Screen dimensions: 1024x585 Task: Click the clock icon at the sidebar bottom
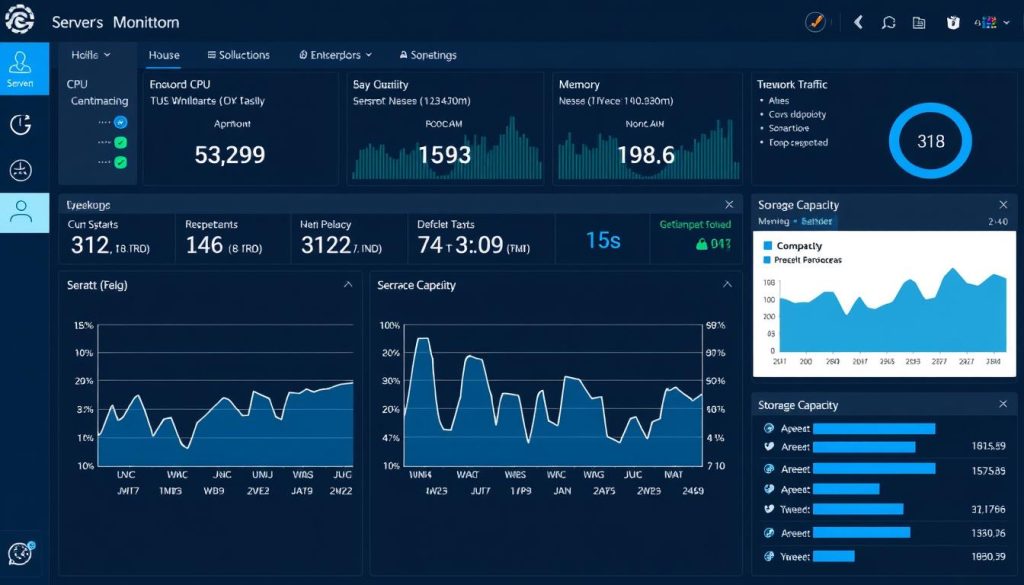click(x=20, y=552)
